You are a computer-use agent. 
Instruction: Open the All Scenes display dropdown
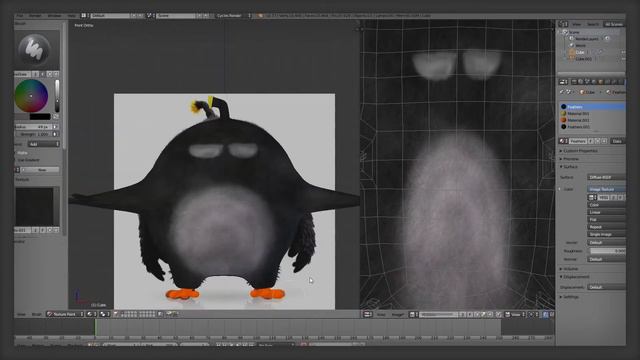click(613, 24)
